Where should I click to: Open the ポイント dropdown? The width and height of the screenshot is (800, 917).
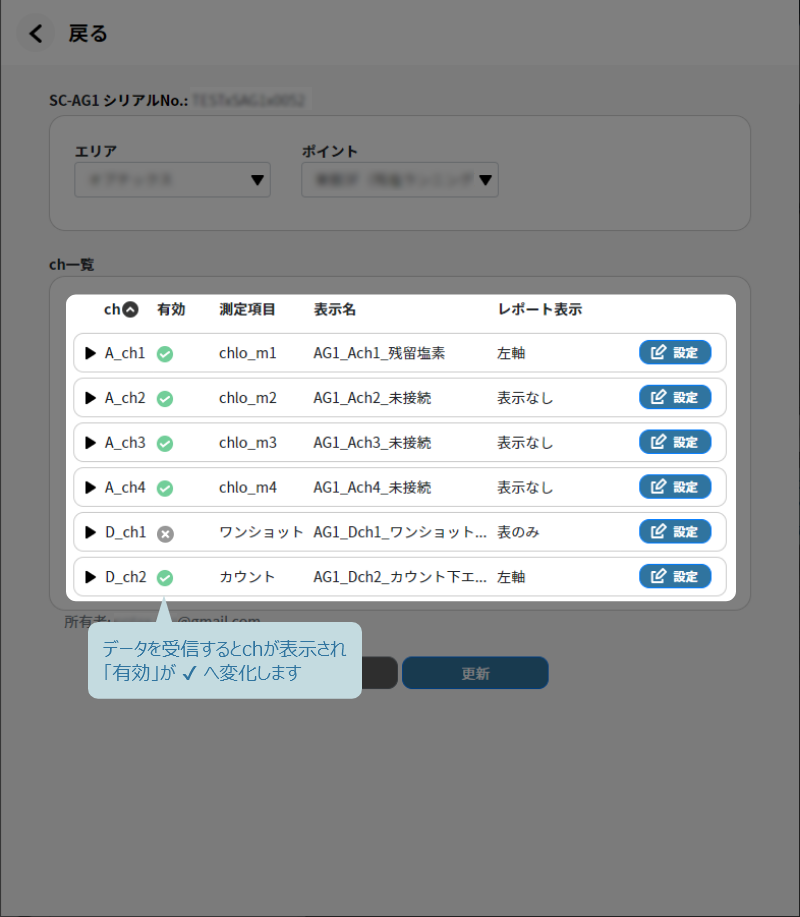click(x=400, y=180)
